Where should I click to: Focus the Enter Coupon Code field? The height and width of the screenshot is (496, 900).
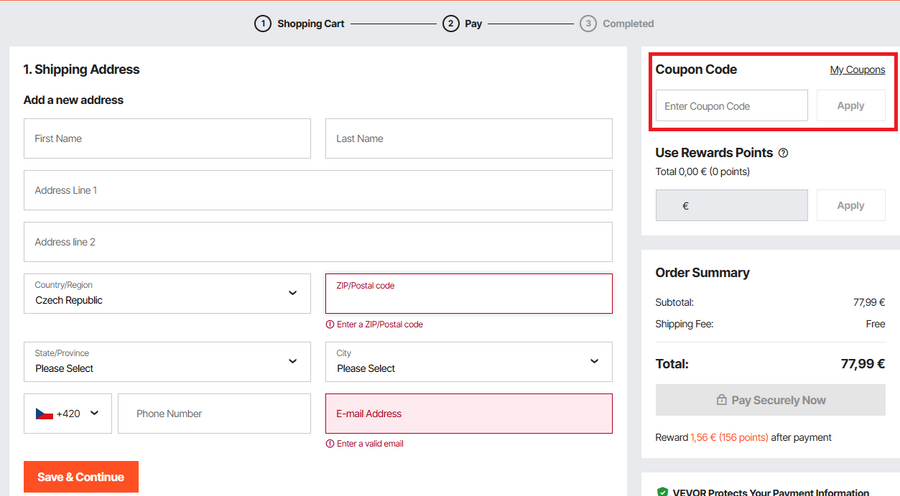coord(731,106)
